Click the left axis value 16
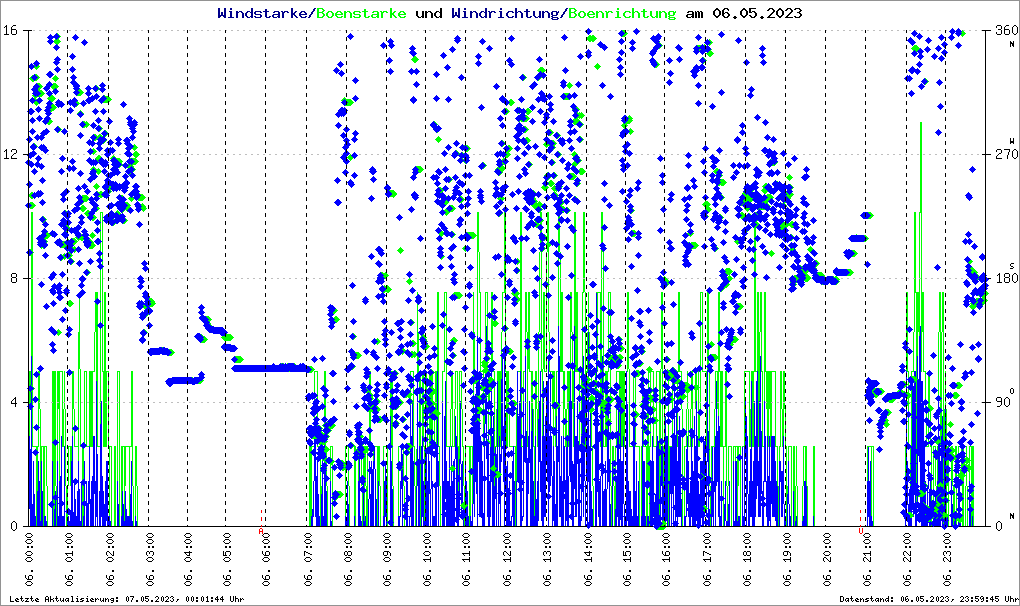This screenshot has height=606, width=1020. click(11, 30)
